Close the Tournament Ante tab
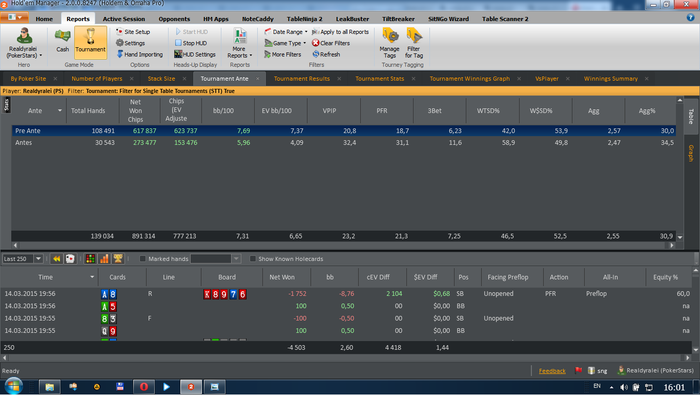This screenshot has height=395, width=700. [x=258, y=79]
